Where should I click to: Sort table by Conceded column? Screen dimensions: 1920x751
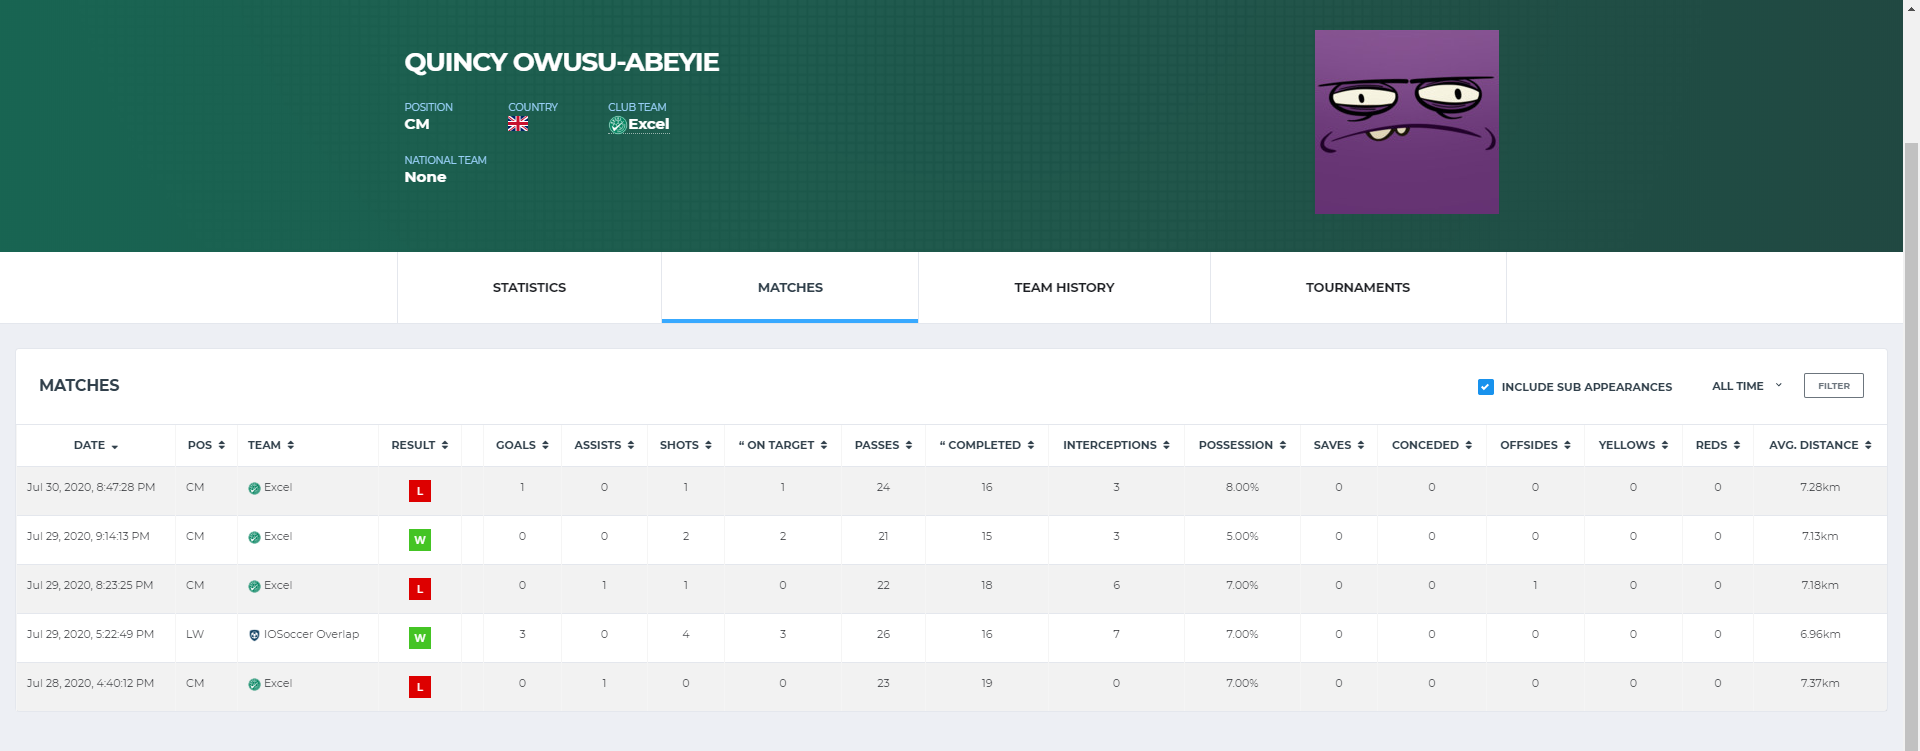pos(1432,445)
